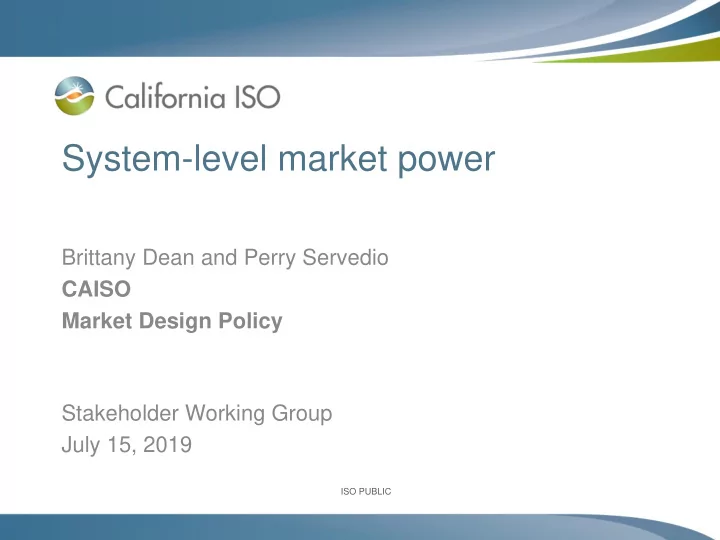Click the California ISO globe logo icon
The image size is (720, 540).
point(74,96)
